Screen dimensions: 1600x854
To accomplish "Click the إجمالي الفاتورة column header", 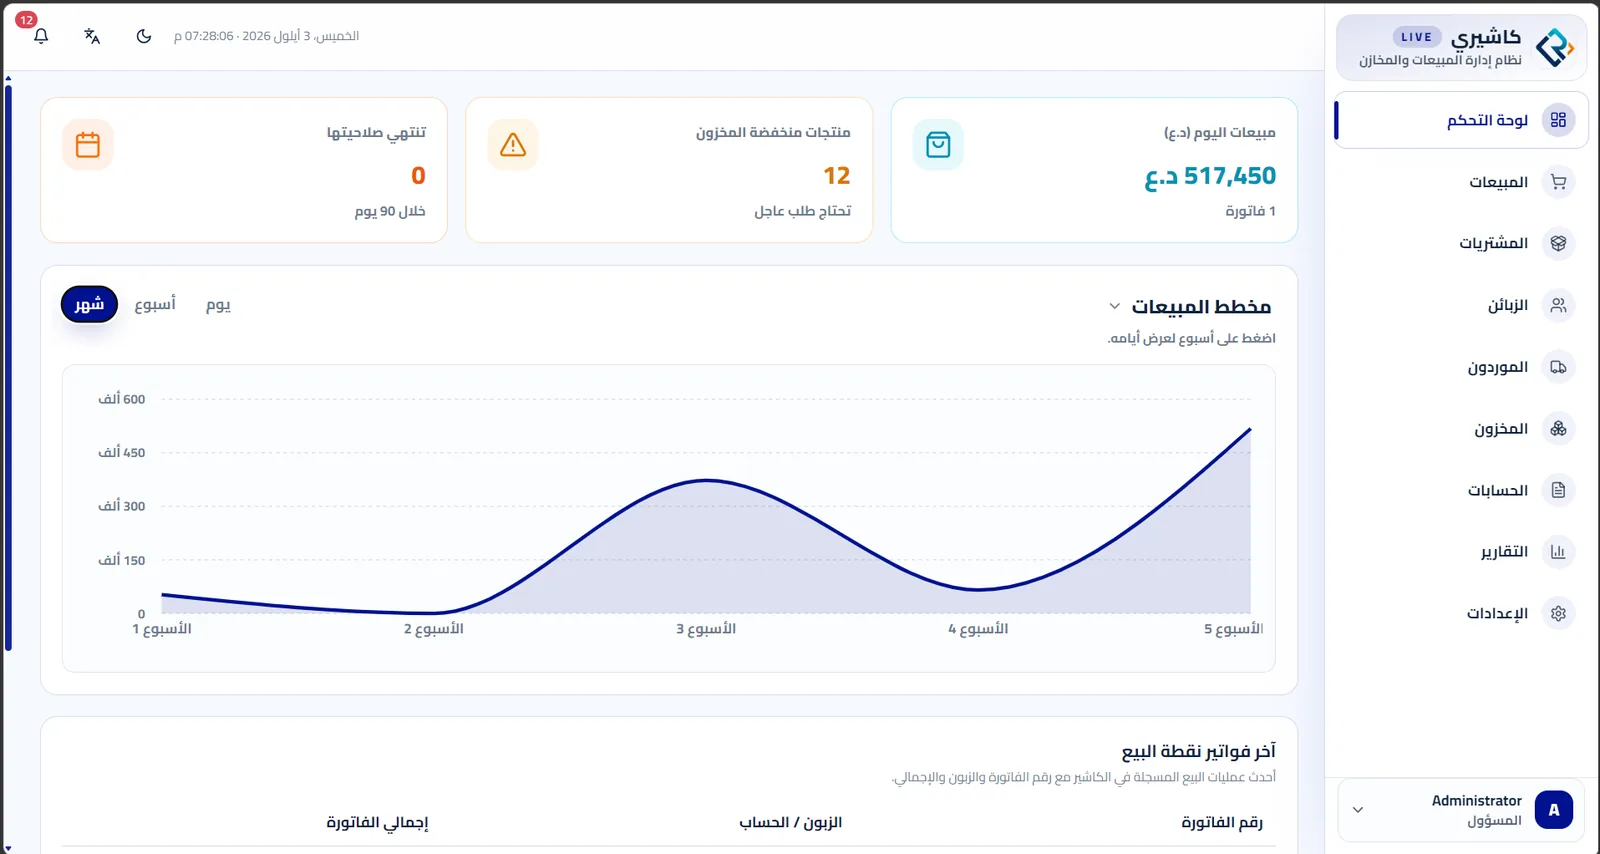I will (377, 823).
